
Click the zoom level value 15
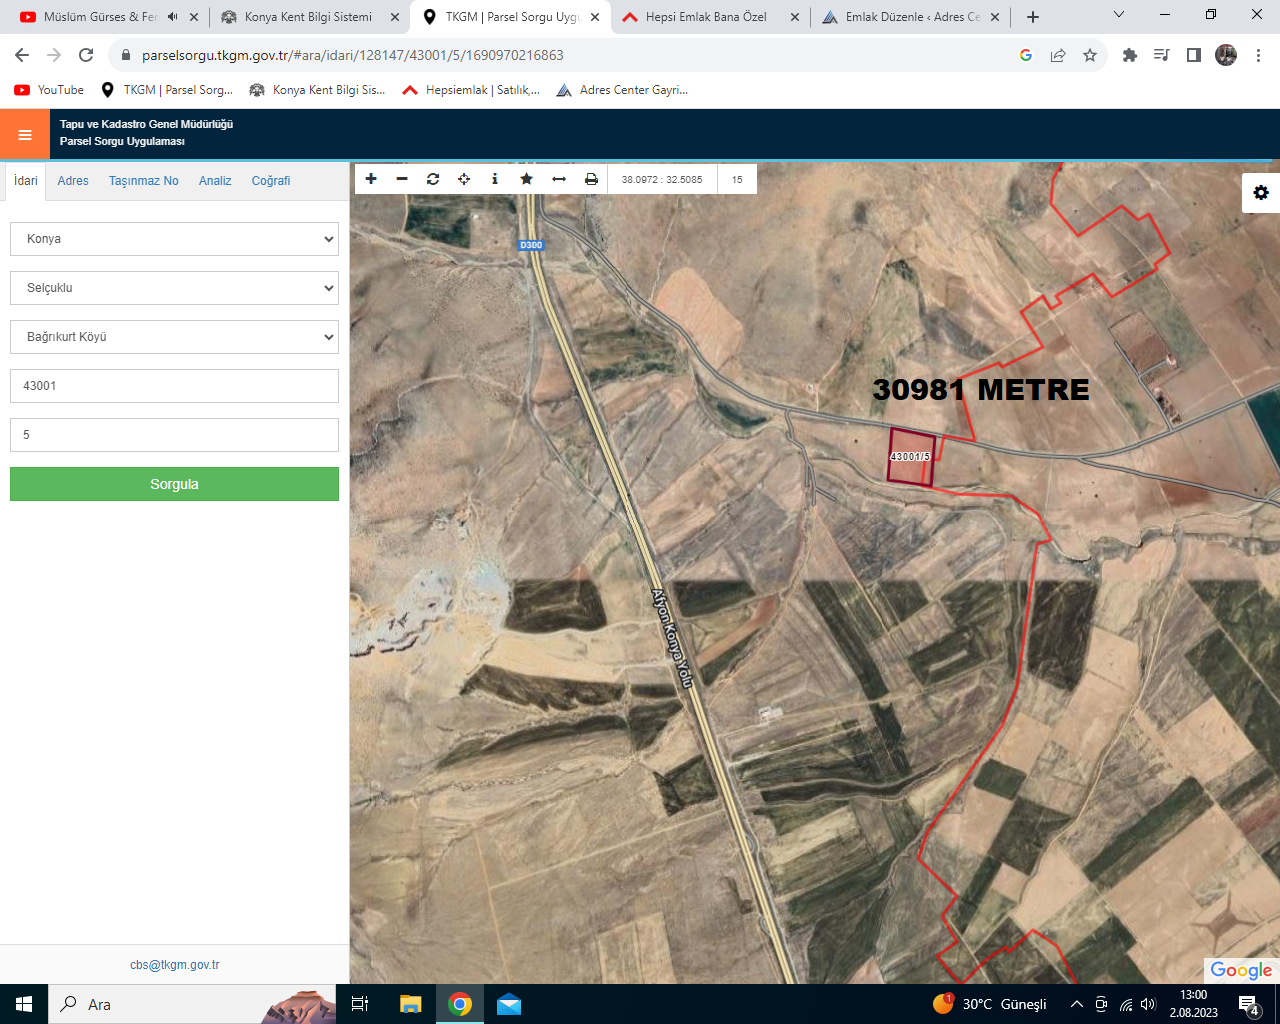(737, 180)
